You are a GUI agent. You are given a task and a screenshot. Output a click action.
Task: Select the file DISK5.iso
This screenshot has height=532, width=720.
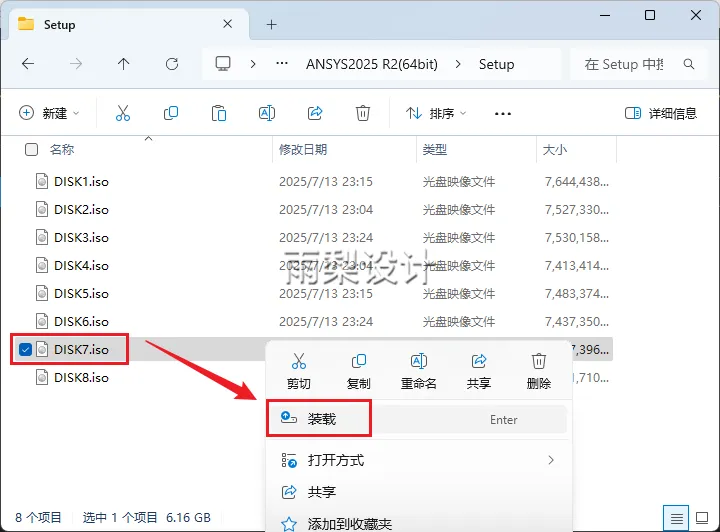[81, 294]
